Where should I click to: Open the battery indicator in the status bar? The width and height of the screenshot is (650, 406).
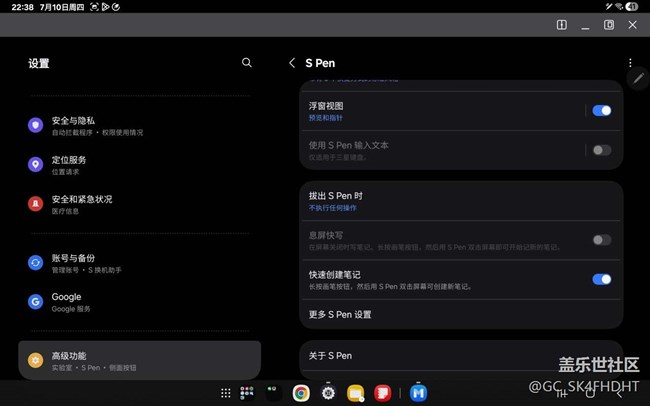coord(632,6)
